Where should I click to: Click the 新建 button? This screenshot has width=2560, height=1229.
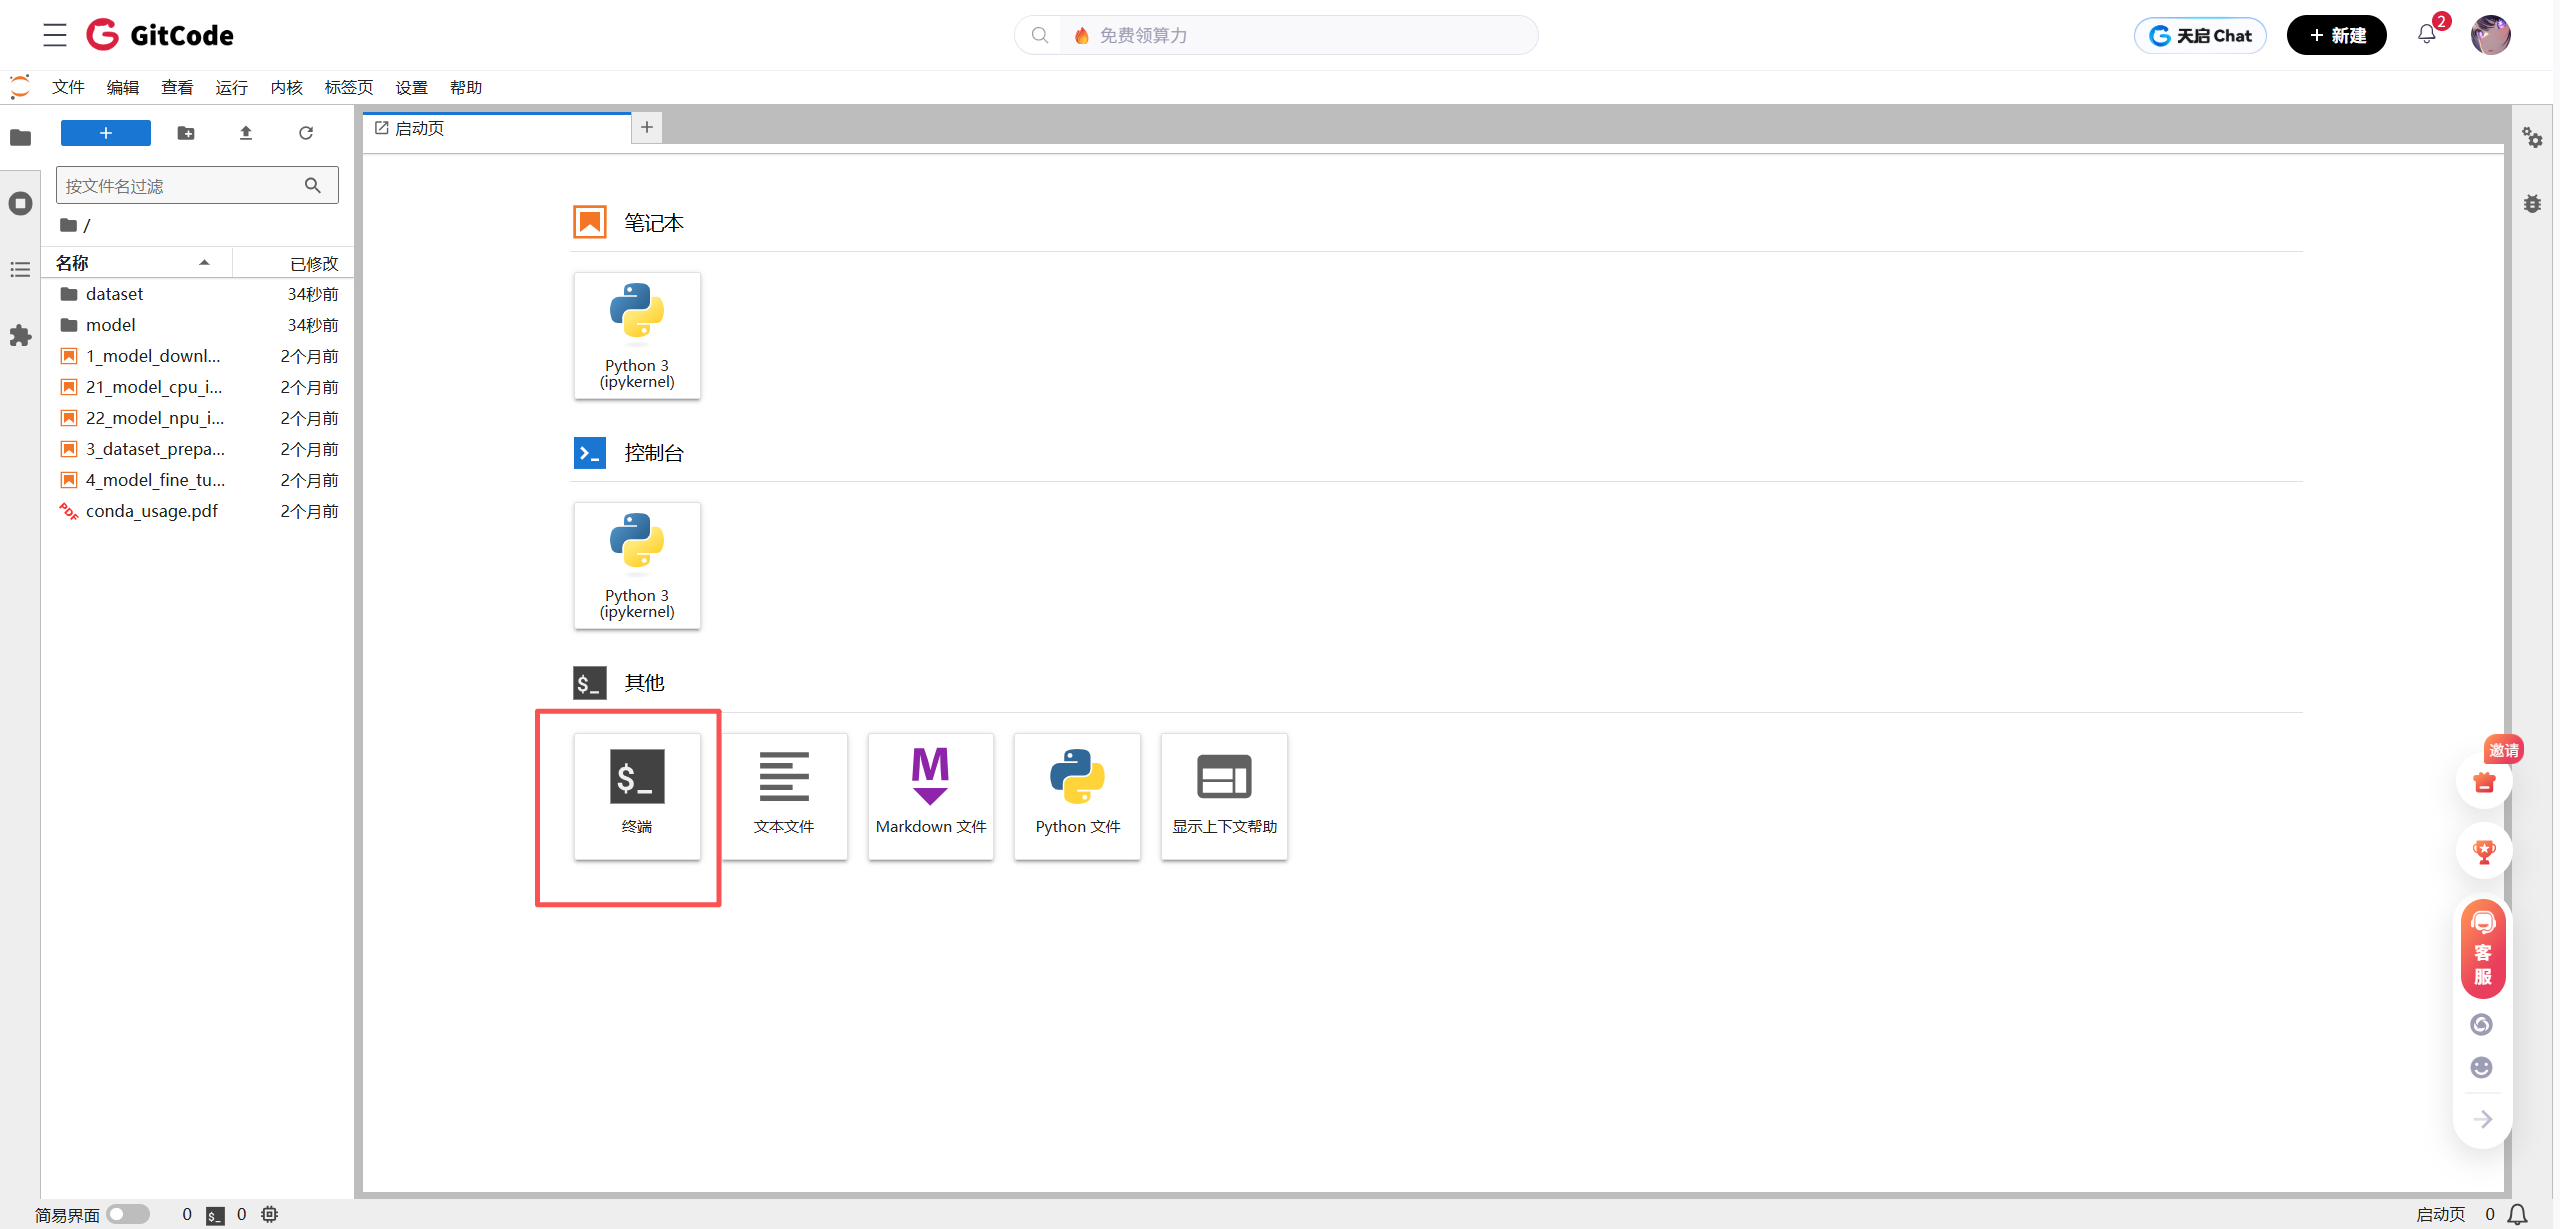pos(2336,35)
